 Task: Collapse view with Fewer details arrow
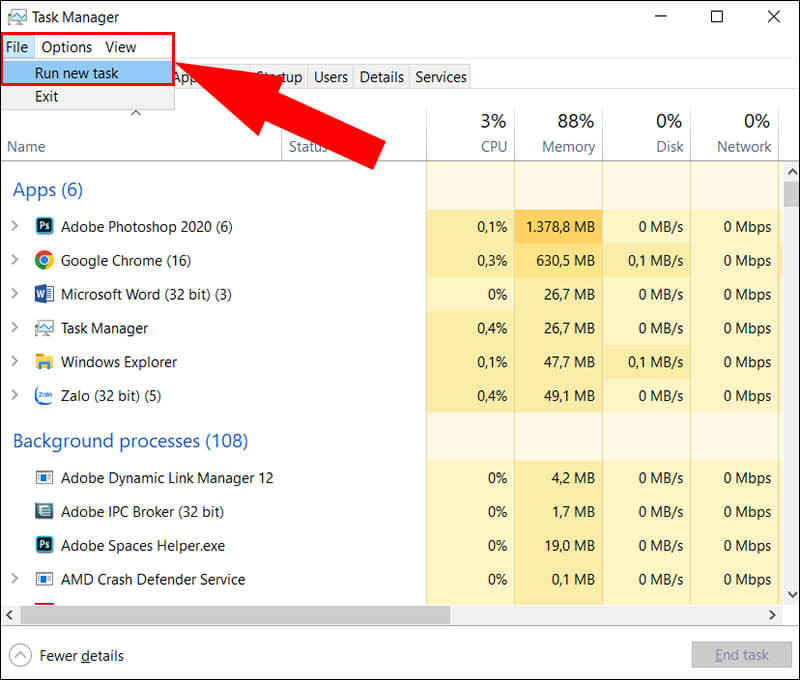20,656
